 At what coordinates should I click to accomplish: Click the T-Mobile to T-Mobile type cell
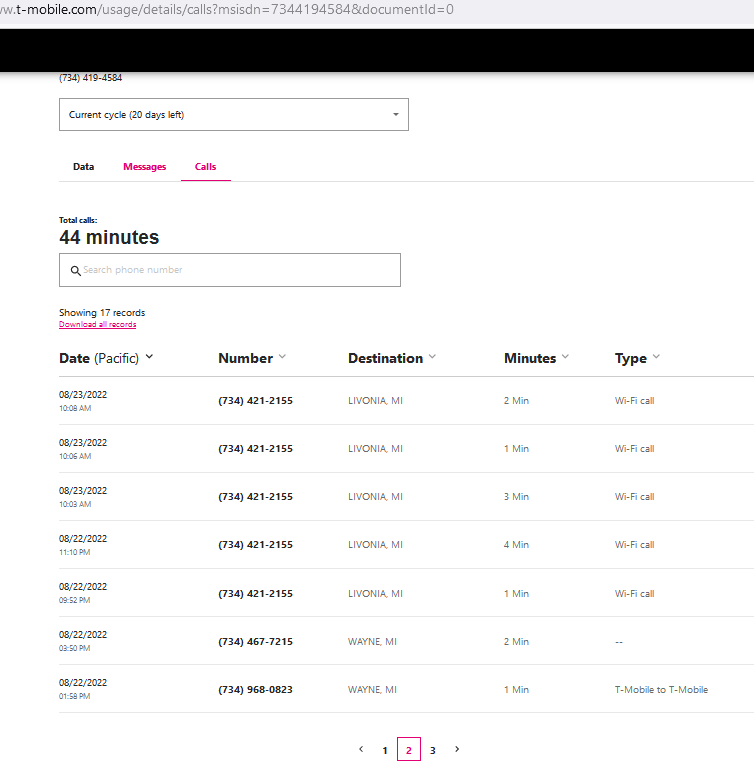661,689
